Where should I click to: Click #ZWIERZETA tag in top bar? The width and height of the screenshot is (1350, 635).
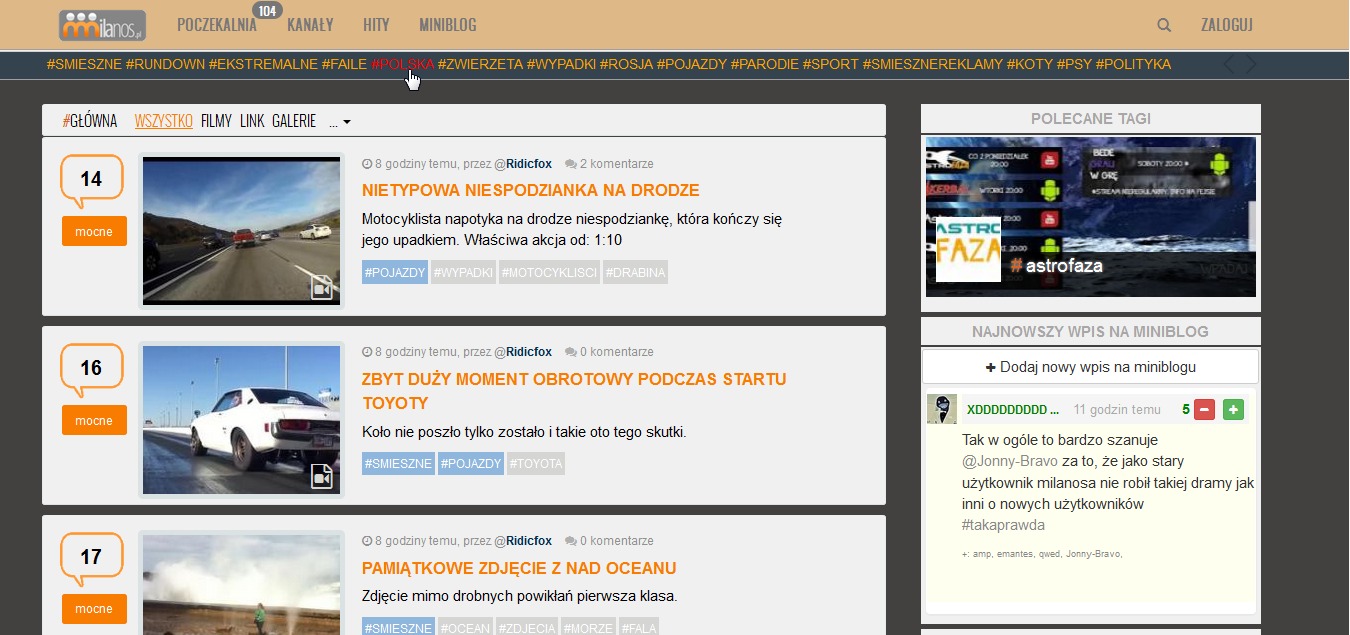click(480, 64)
